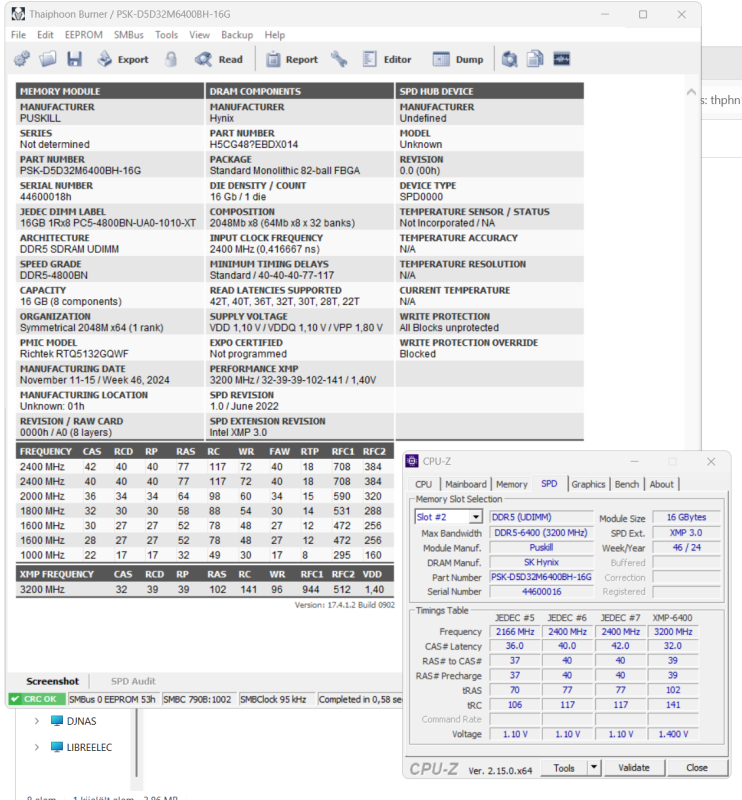Click the padlock icon in the toolbar

click(x=171, y=59)
